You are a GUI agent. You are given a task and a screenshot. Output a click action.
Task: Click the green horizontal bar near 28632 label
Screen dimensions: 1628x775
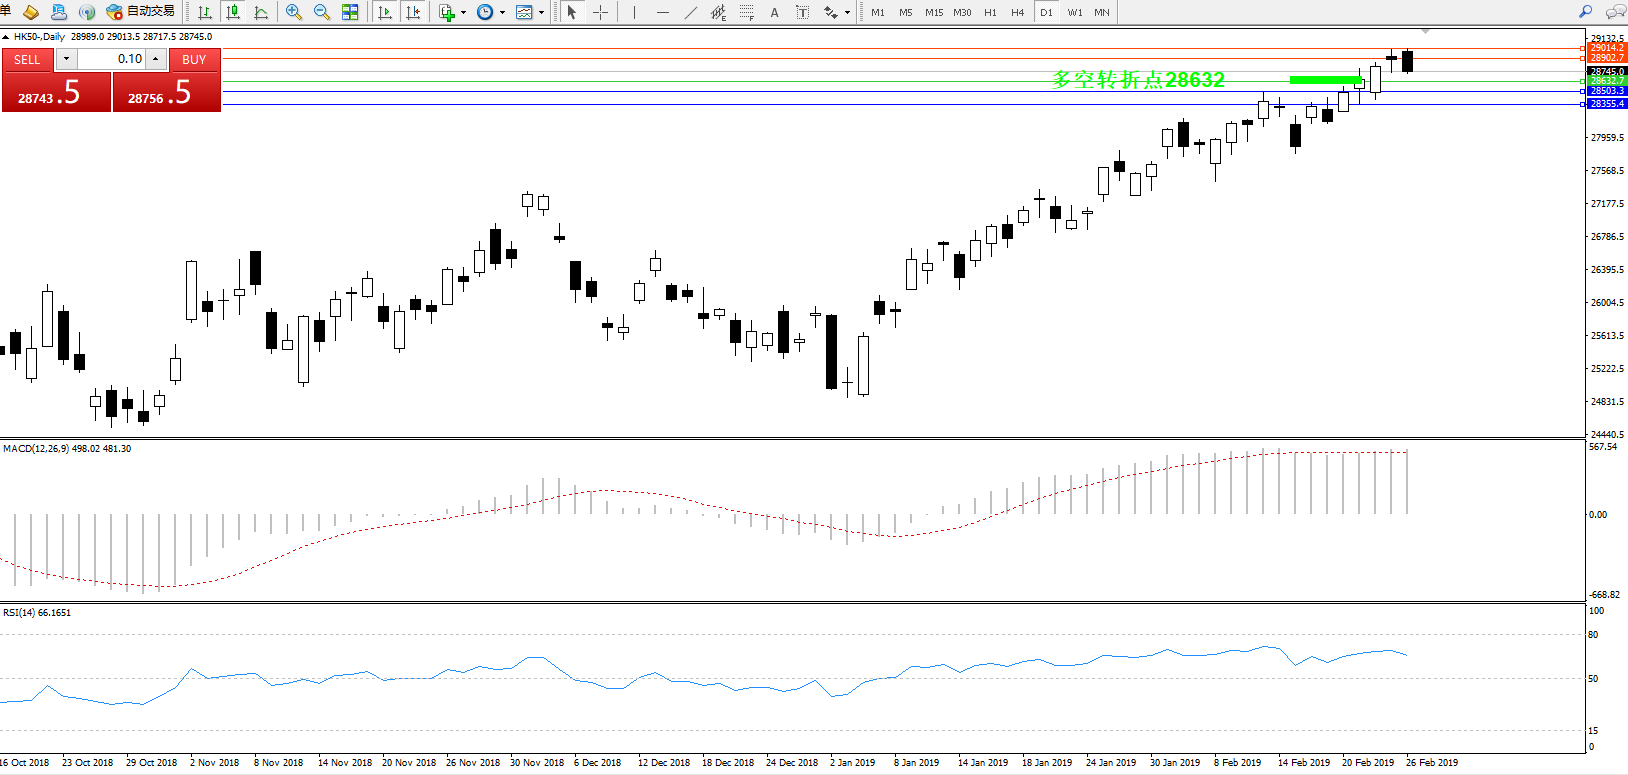(x=1324, y=80)
